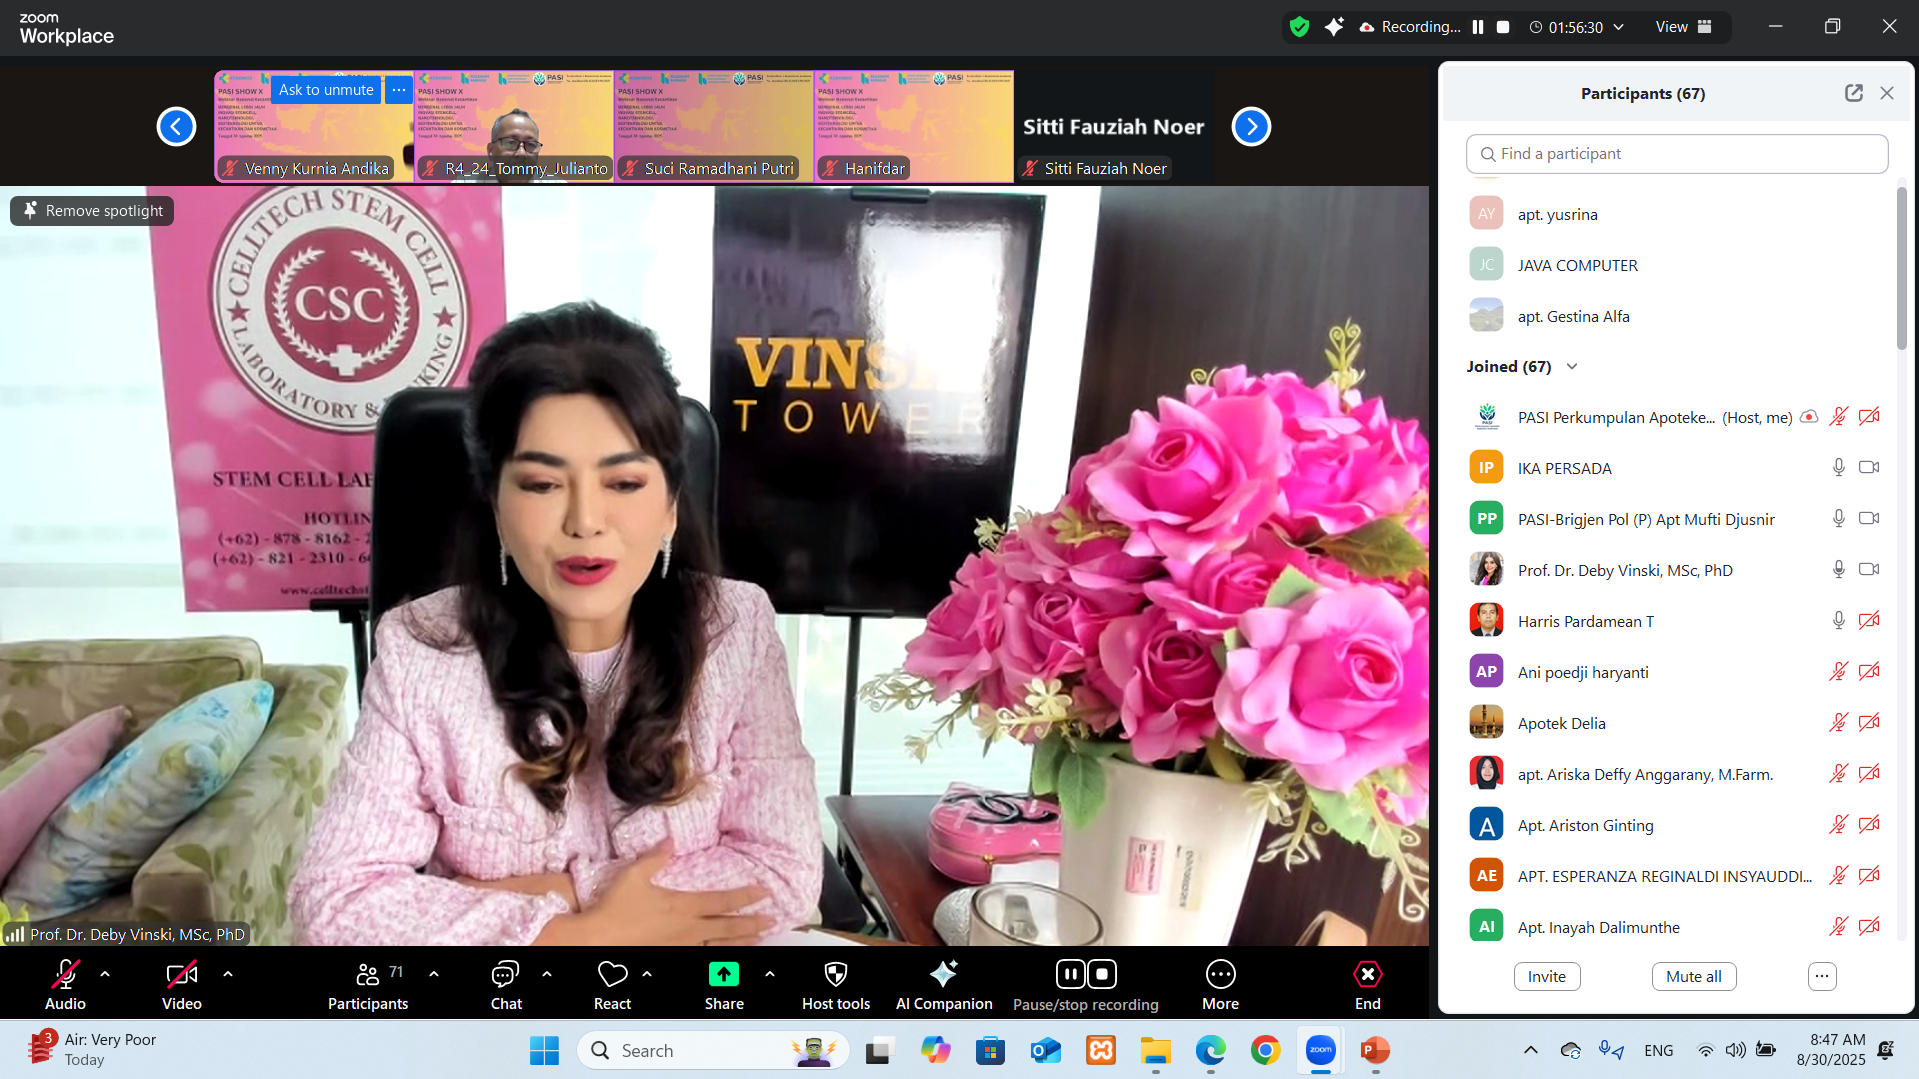1919x1079 pixels.
Task: Toggle Video camera in bottom toolbar
Action: click(181, 975)
